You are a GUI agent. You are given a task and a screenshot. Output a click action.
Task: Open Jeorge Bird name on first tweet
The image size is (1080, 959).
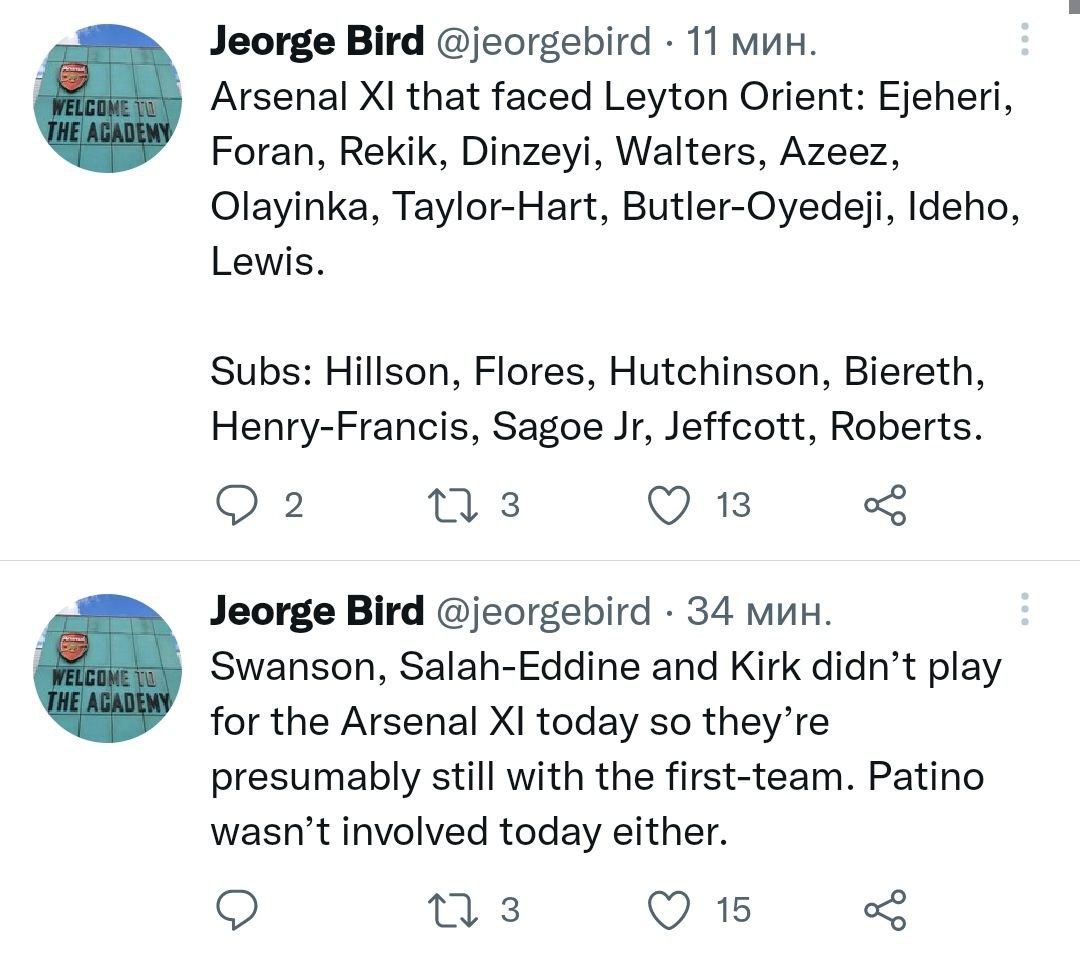[316, 42]
